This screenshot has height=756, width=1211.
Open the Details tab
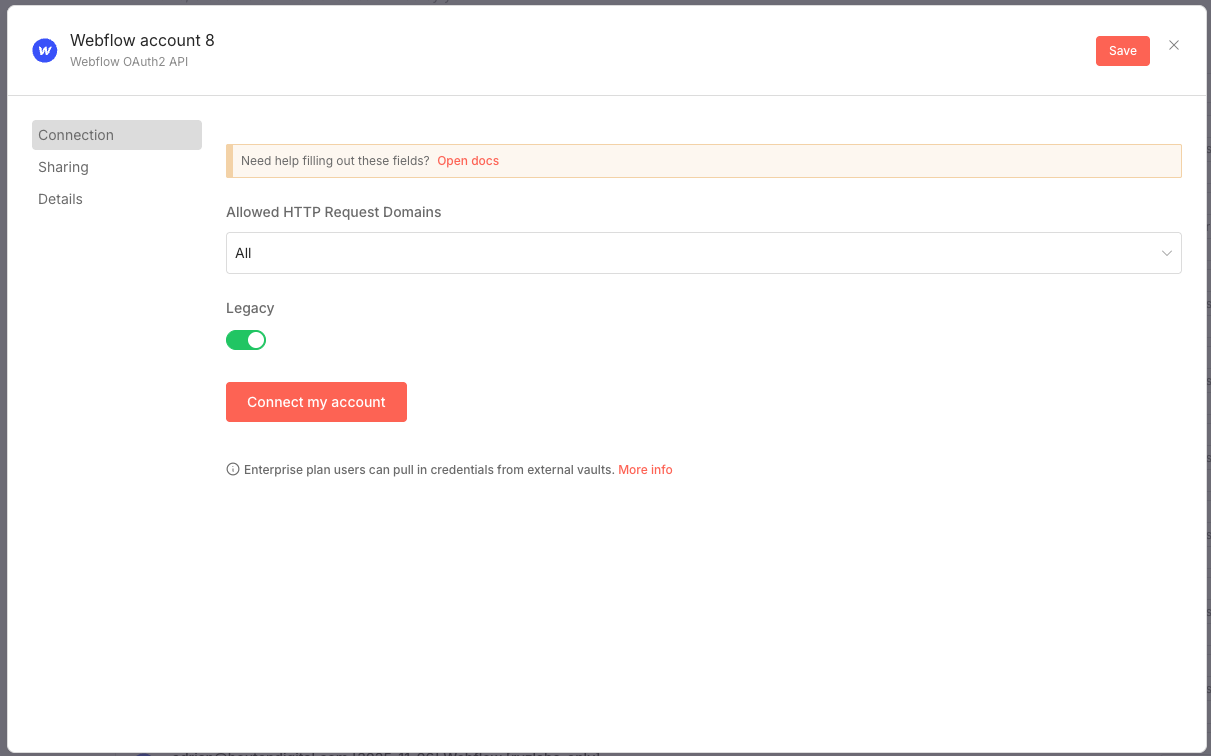[117, 199]
